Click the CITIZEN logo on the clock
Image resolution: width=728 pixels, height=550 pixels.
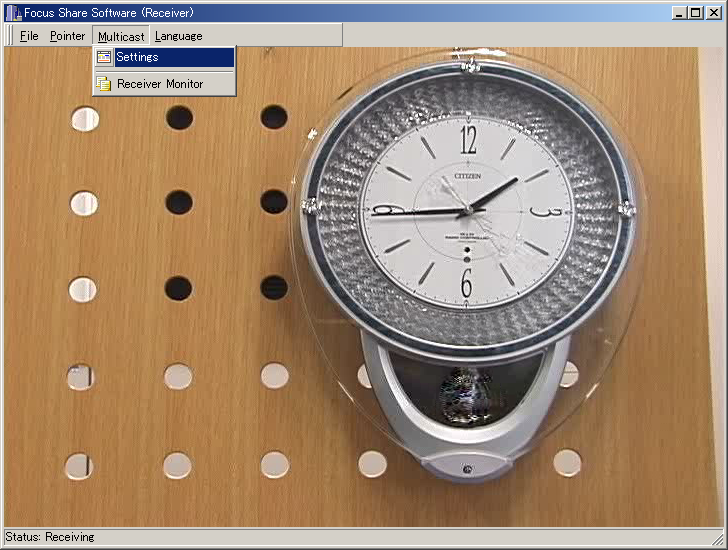click(468, 176)
